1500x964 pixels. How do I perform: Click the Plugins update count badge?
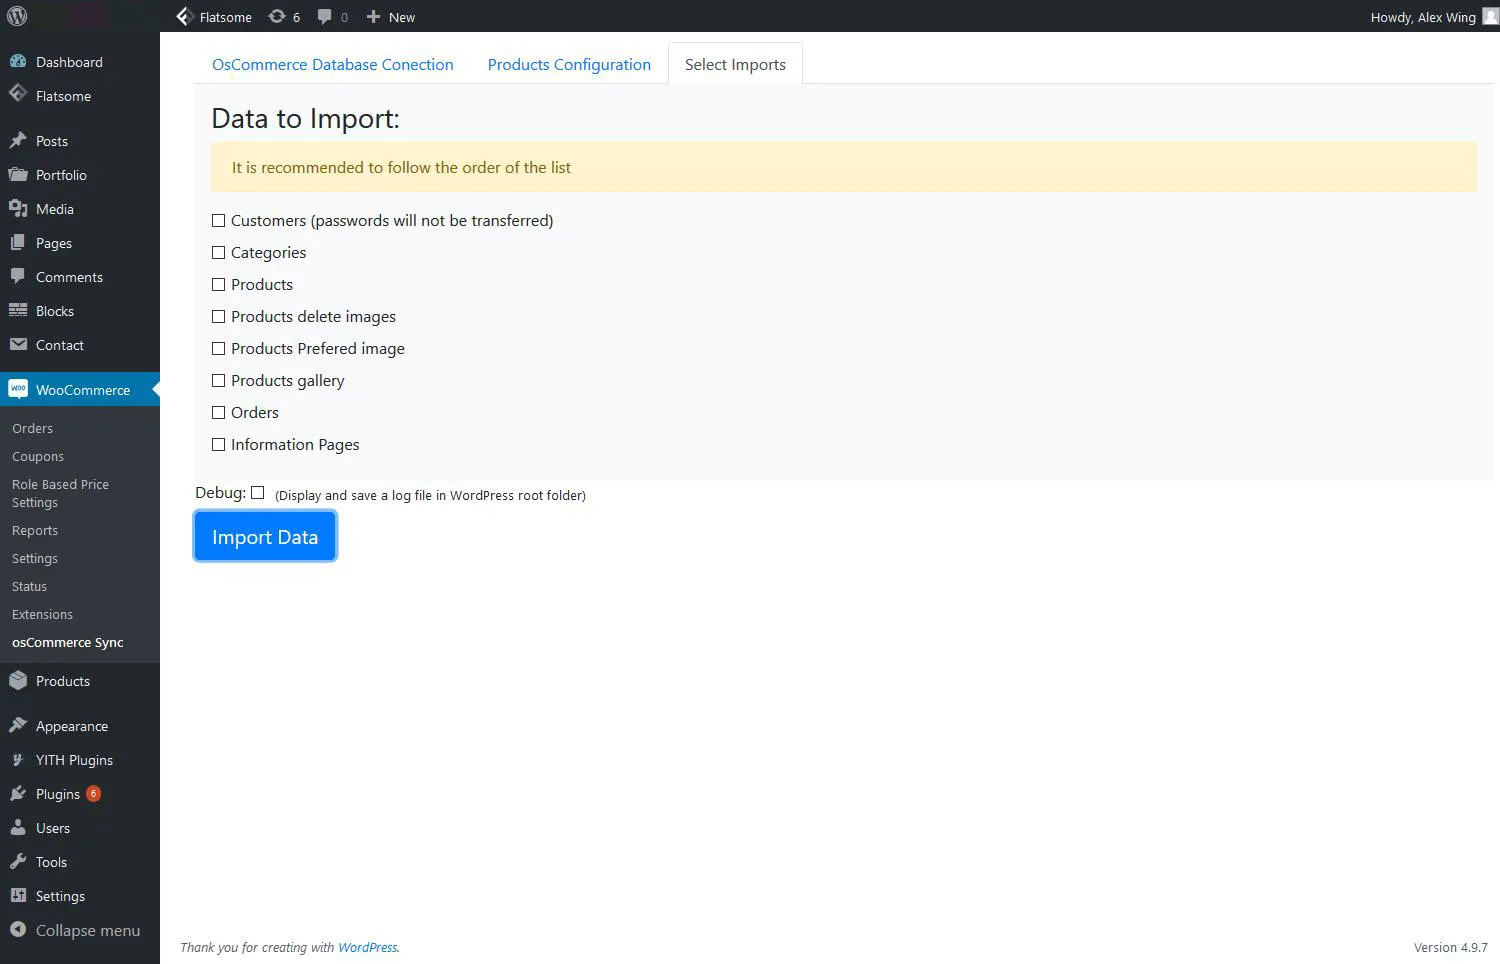93,793
